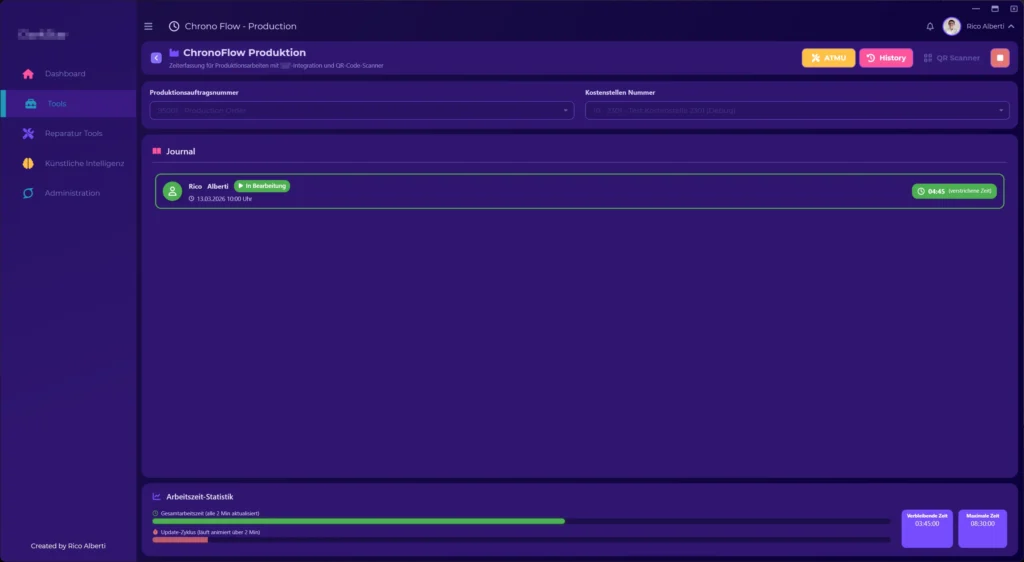Open Künstliche Intelligenz section
The height and width of the screenshot is (562, 1024).
coord(68,163)
